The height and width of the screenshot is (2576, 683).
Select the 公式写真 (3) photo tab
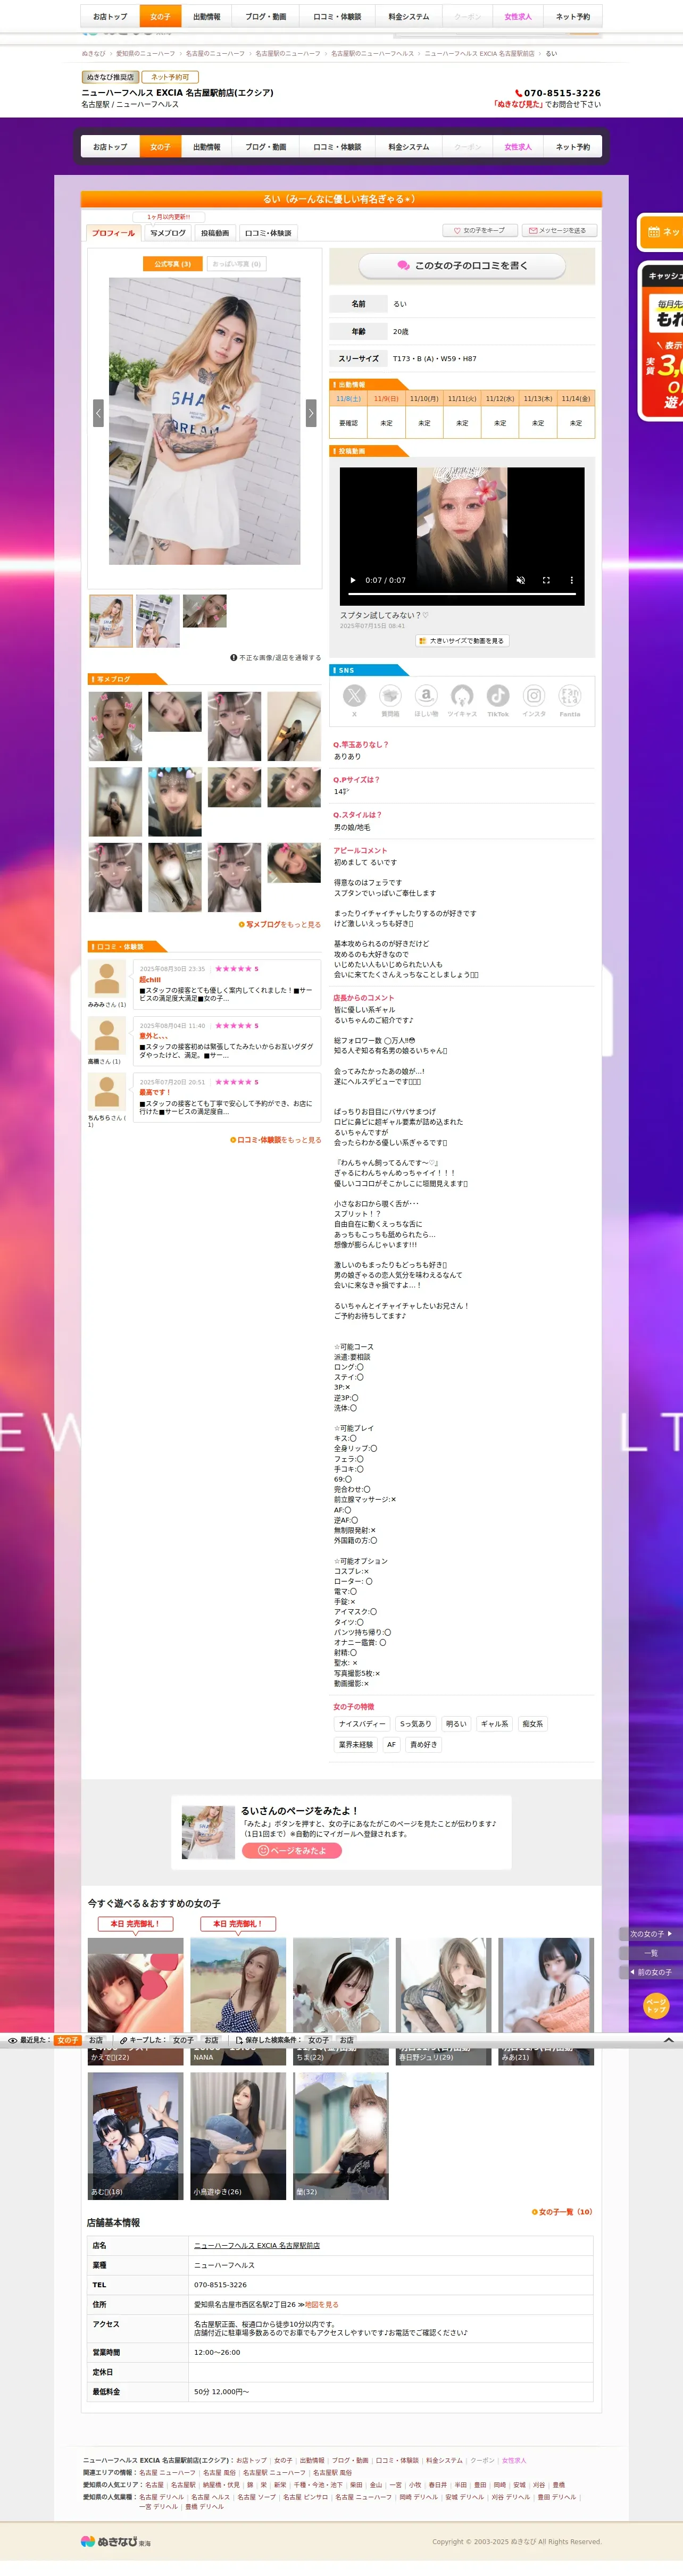pos(172,264)
